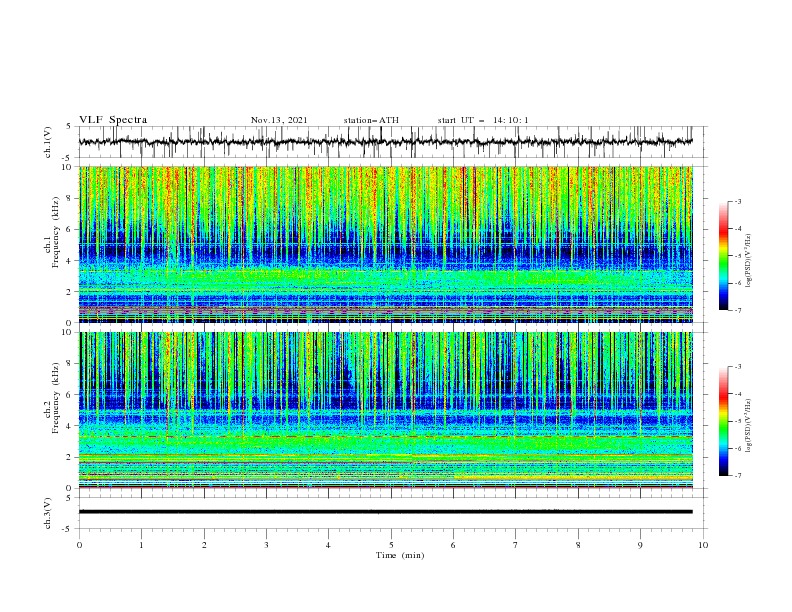This screenshot has height=612, width=792.
Task: Click the "9" tick on the time axis
Action: (640, 545)
